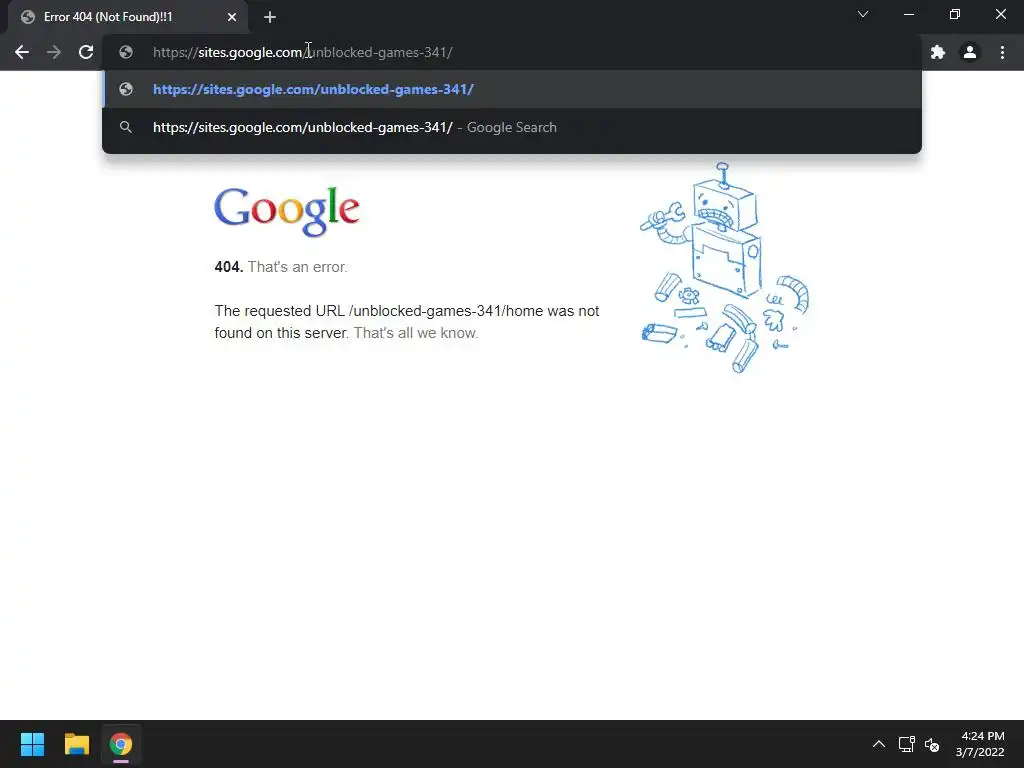
Task: Click the '404. That's an error.' text
Action: 281,267
